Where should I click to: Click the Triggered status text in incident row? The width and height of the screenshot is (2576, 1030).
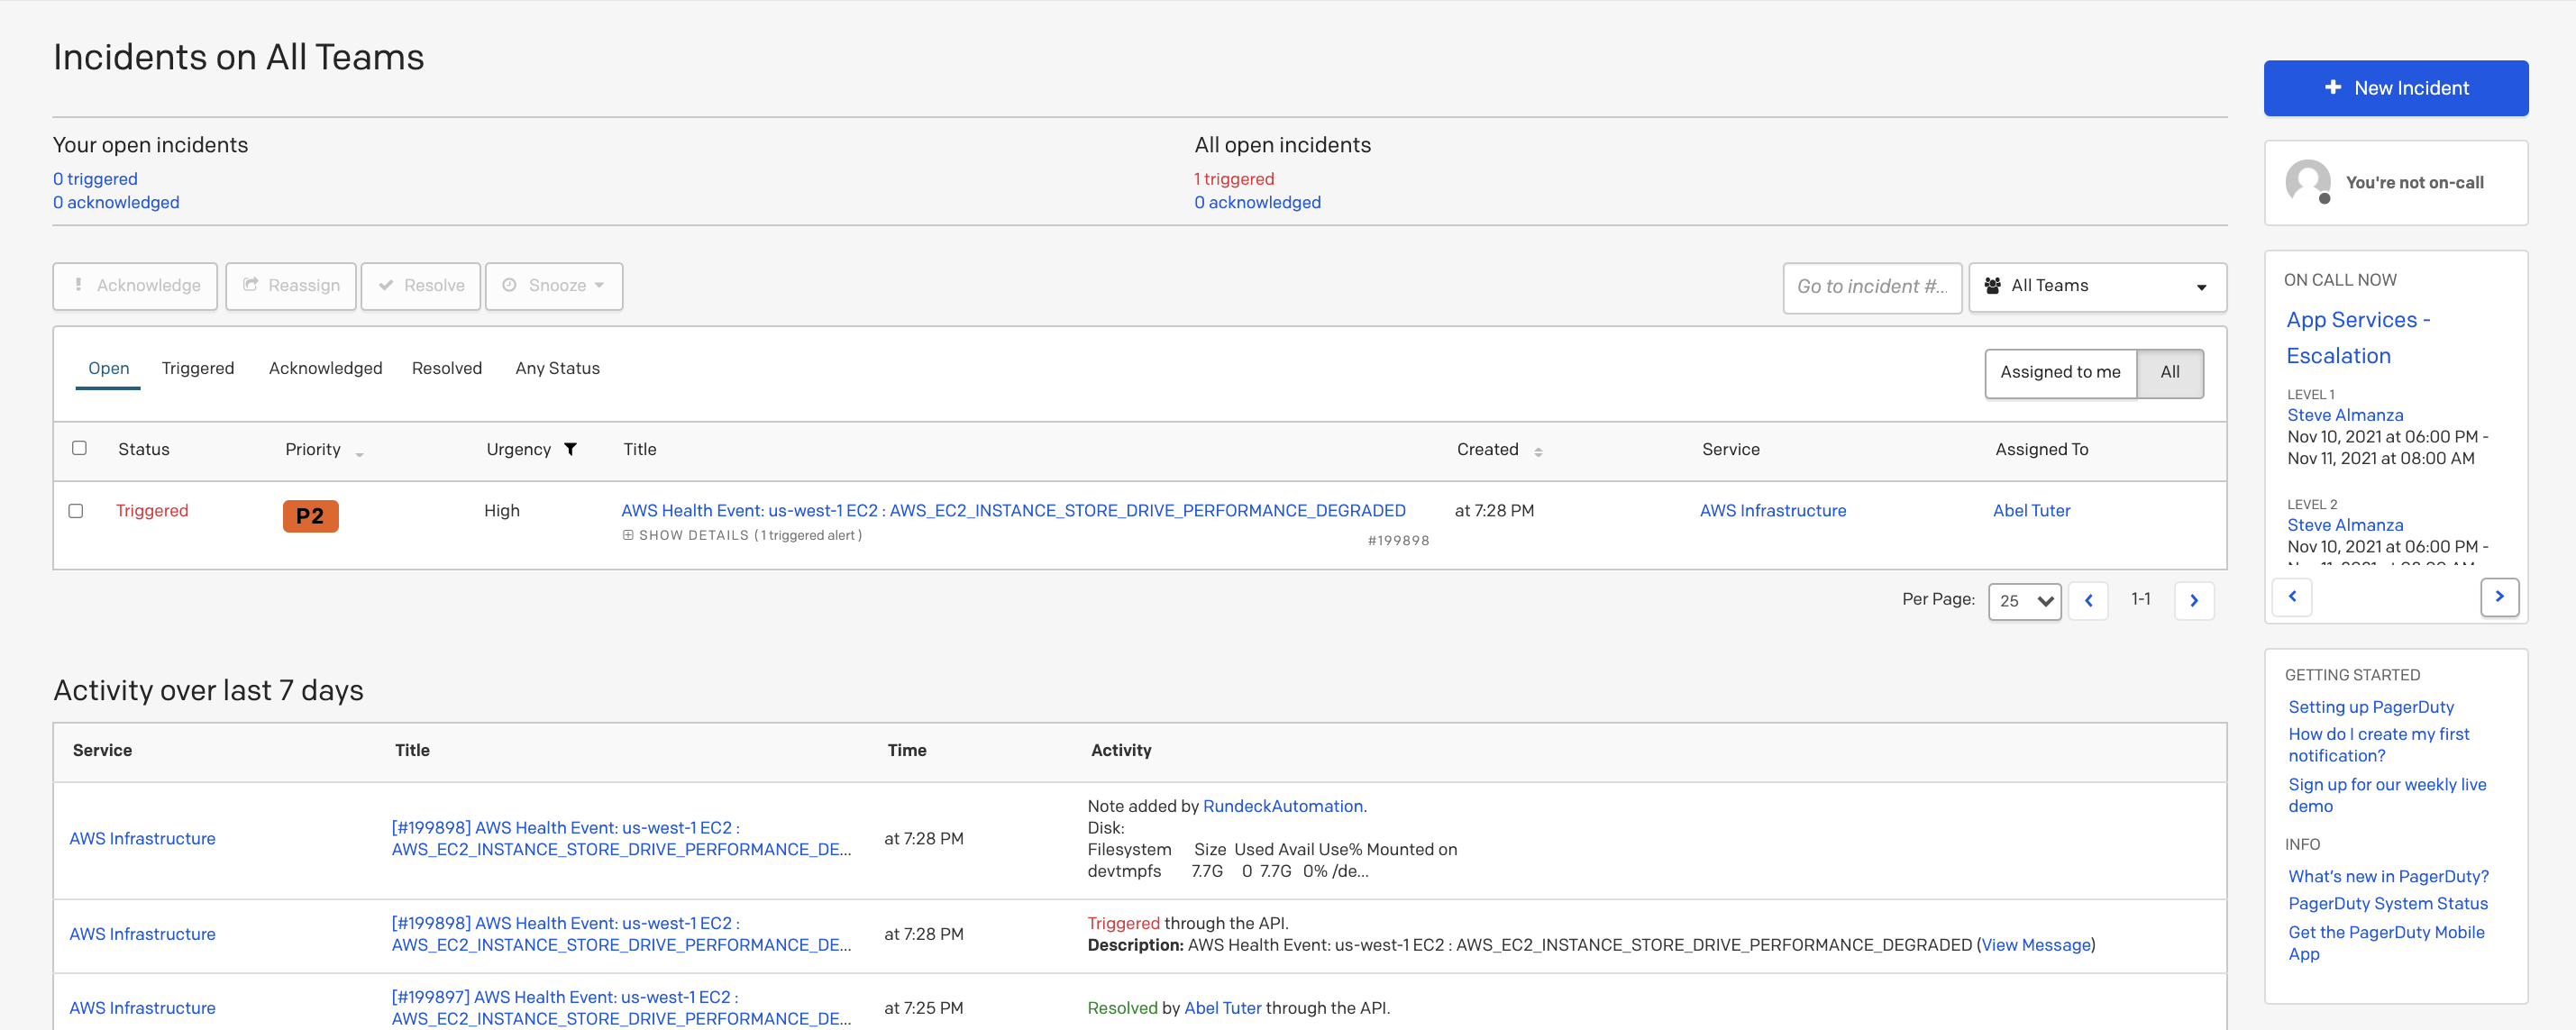point(152,511)
